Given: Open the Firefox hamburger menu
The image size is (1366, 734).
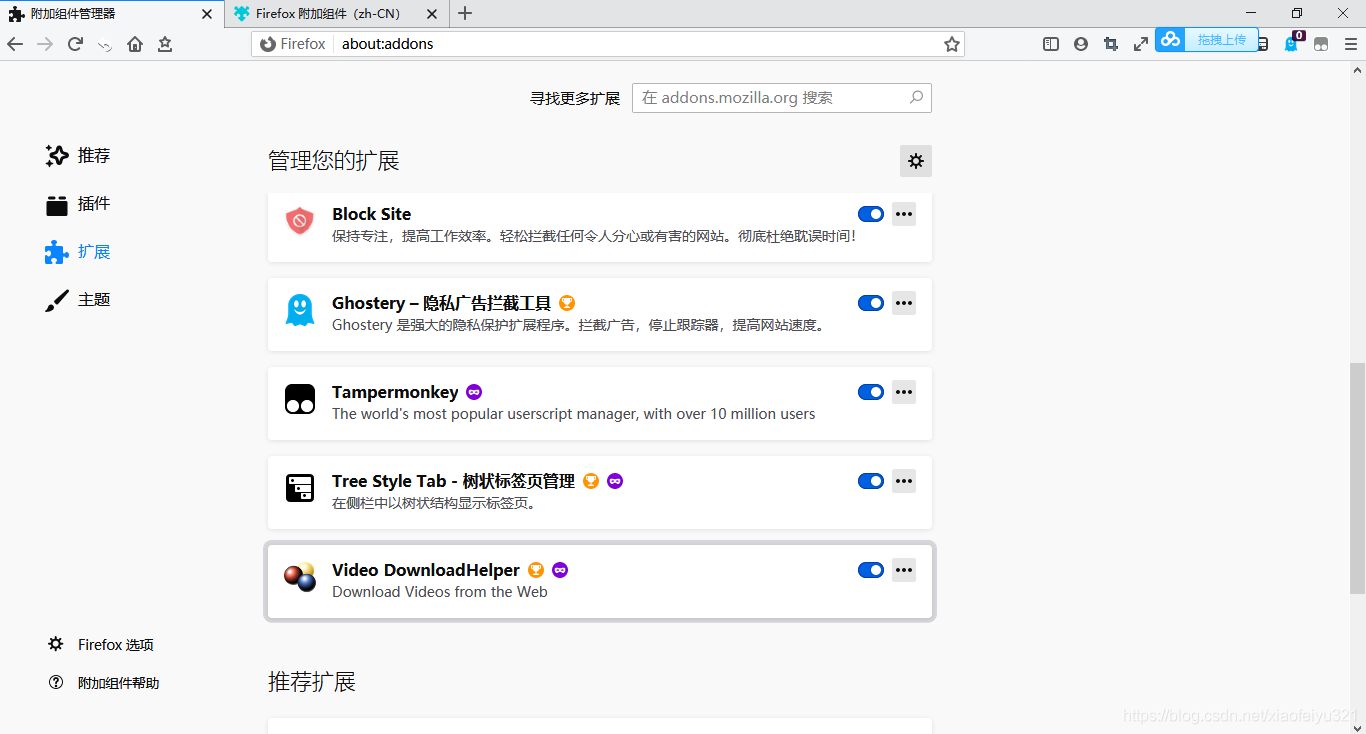Looking at the screenshot, I should (1350, 44).
